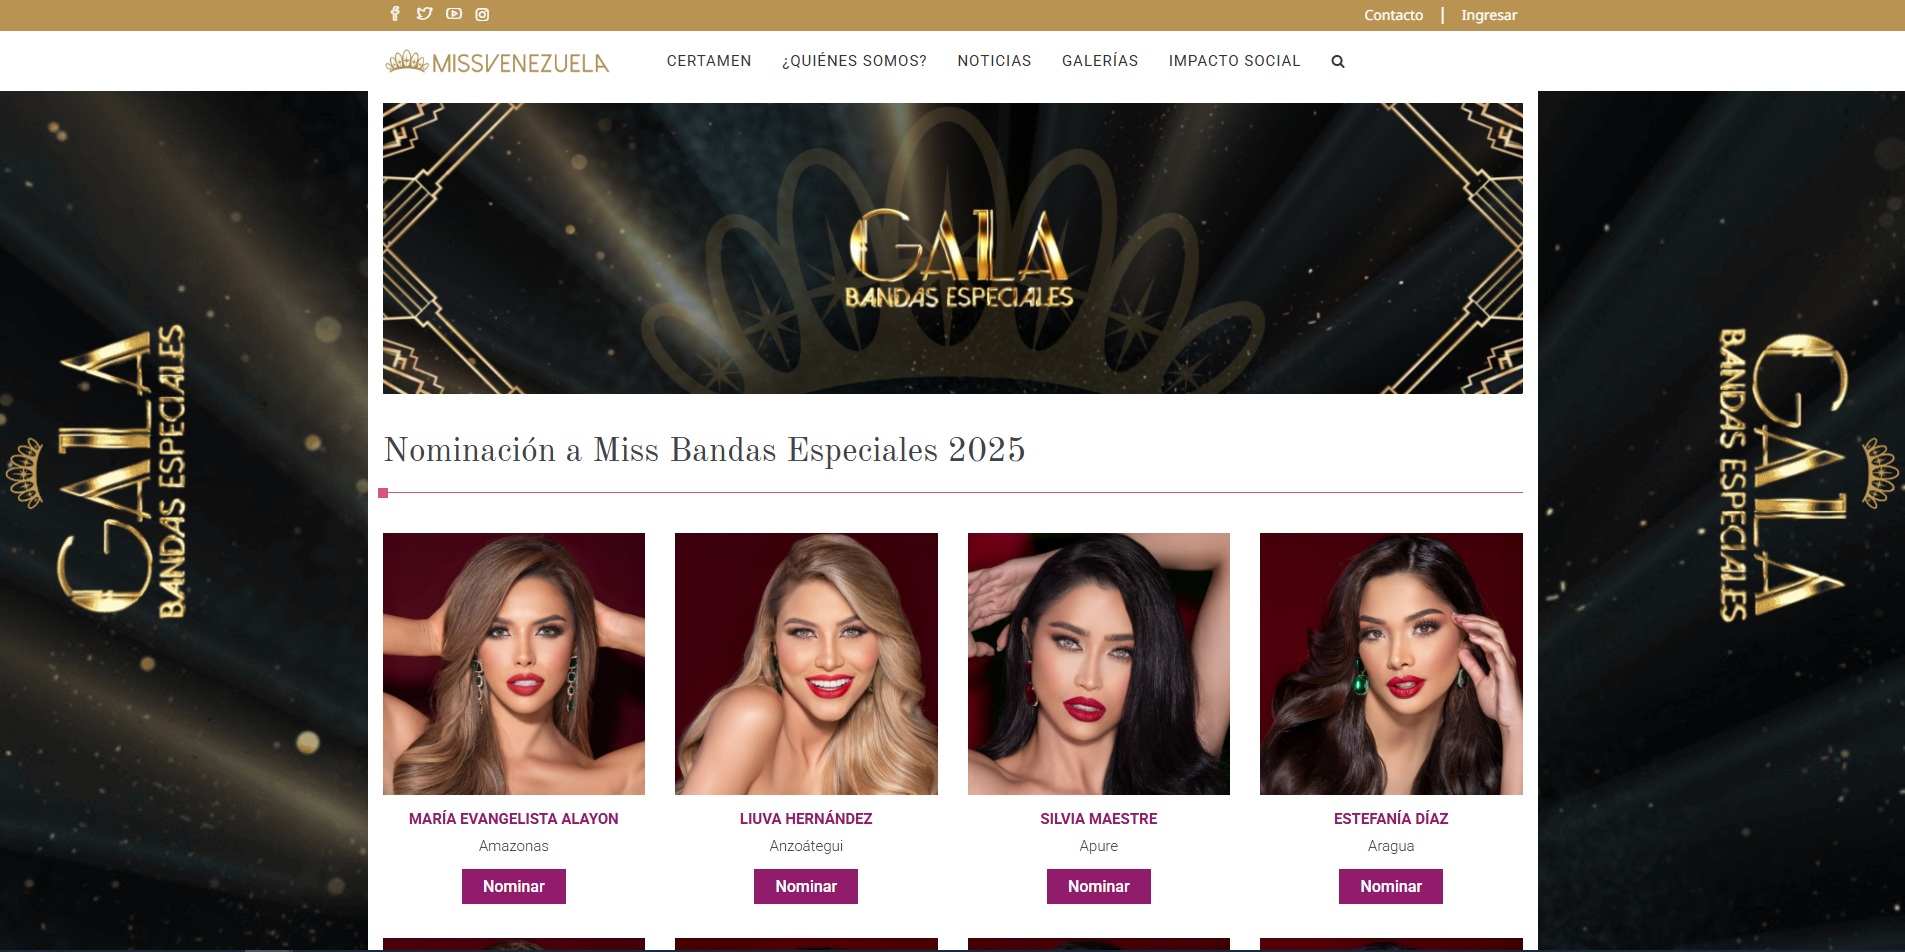Open the GALERÍAS menu item

[x=1100, y=61]
